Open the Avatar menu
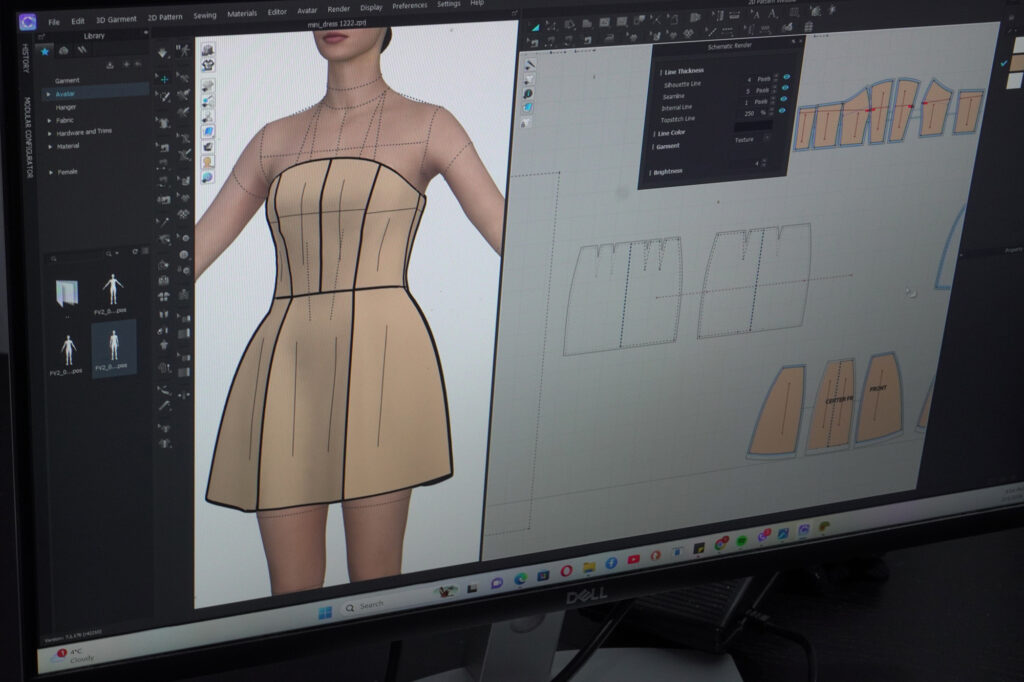This screenshot has height=682, width=1024. (x=307, y=10)
